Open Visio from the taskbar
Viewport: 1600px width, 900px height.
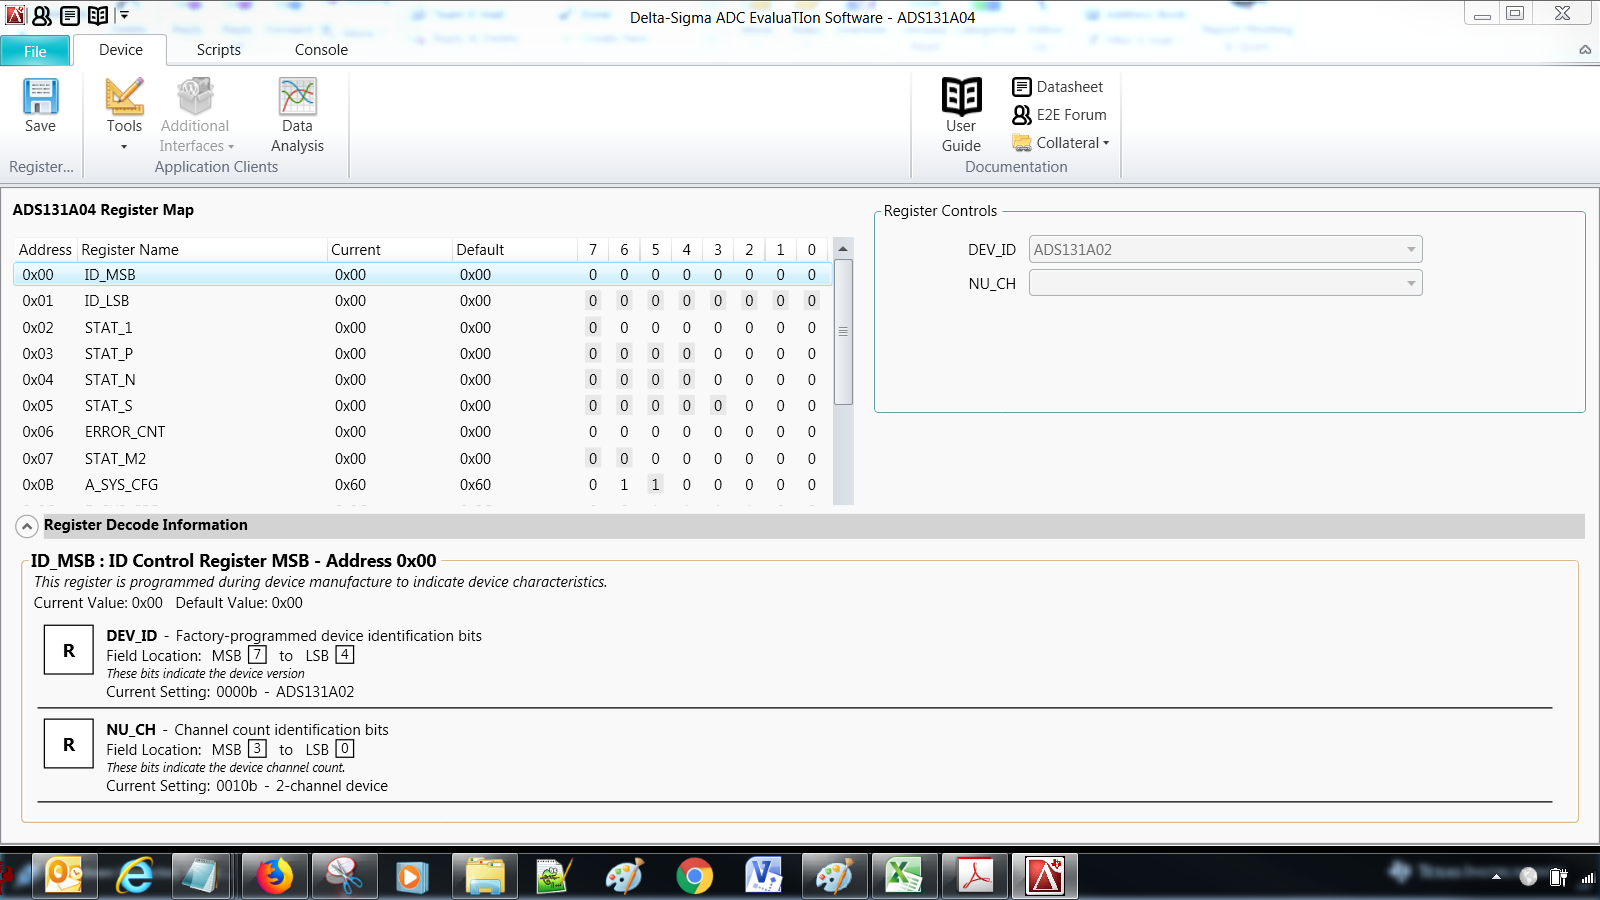pos(764,876)
